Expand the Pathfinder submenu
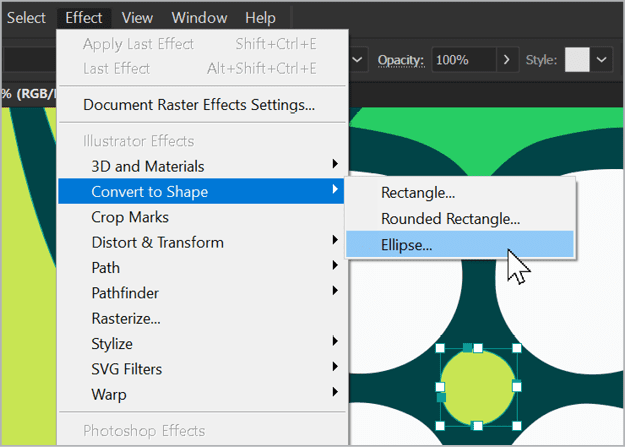The height and width of the screenshot is (447, 625). [201, 293]
